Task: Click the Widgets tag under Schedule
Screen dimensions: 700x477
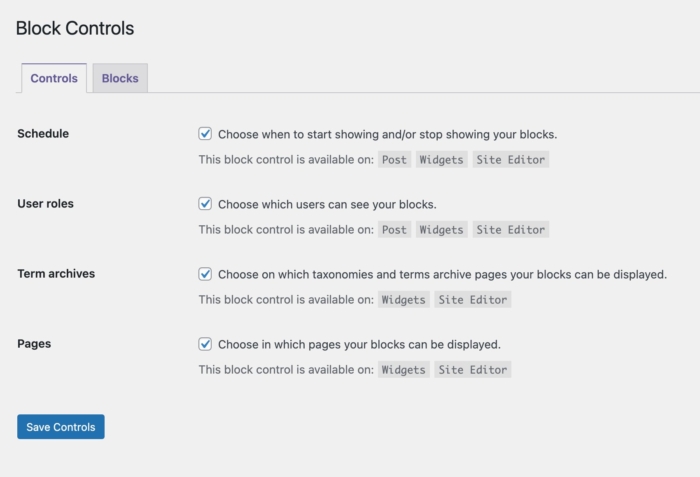Action: point(441,160)
